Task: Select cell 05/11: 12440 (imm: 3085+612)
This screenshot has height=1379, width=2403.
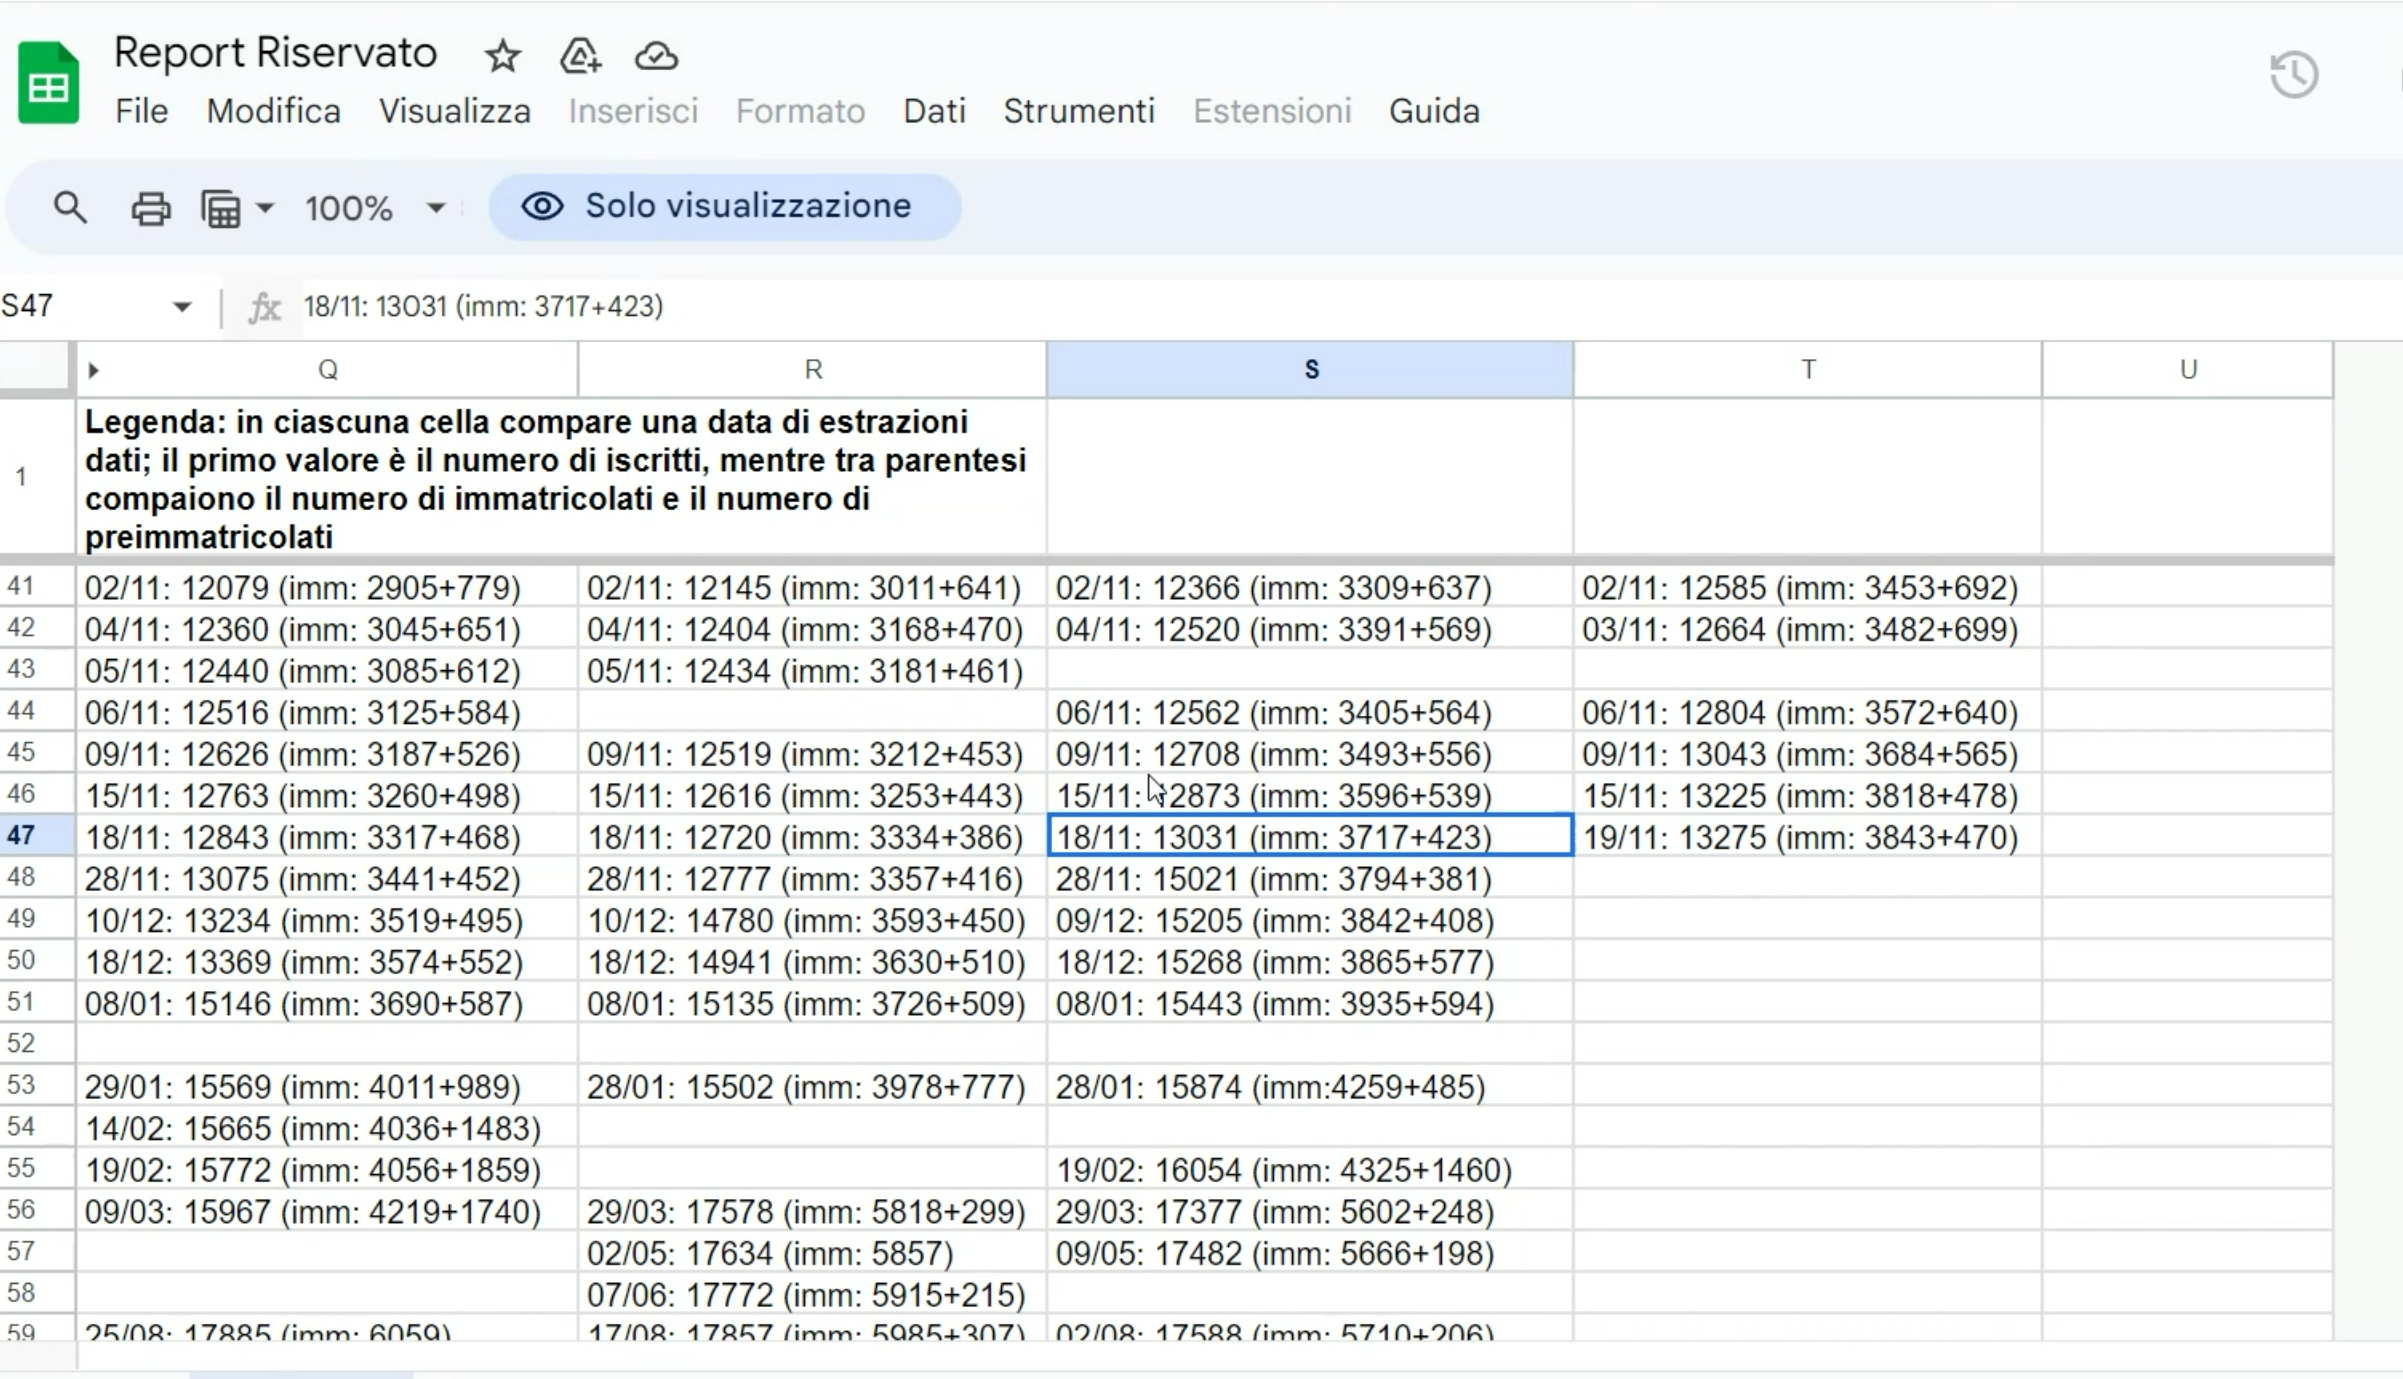Action: point(327,671)
